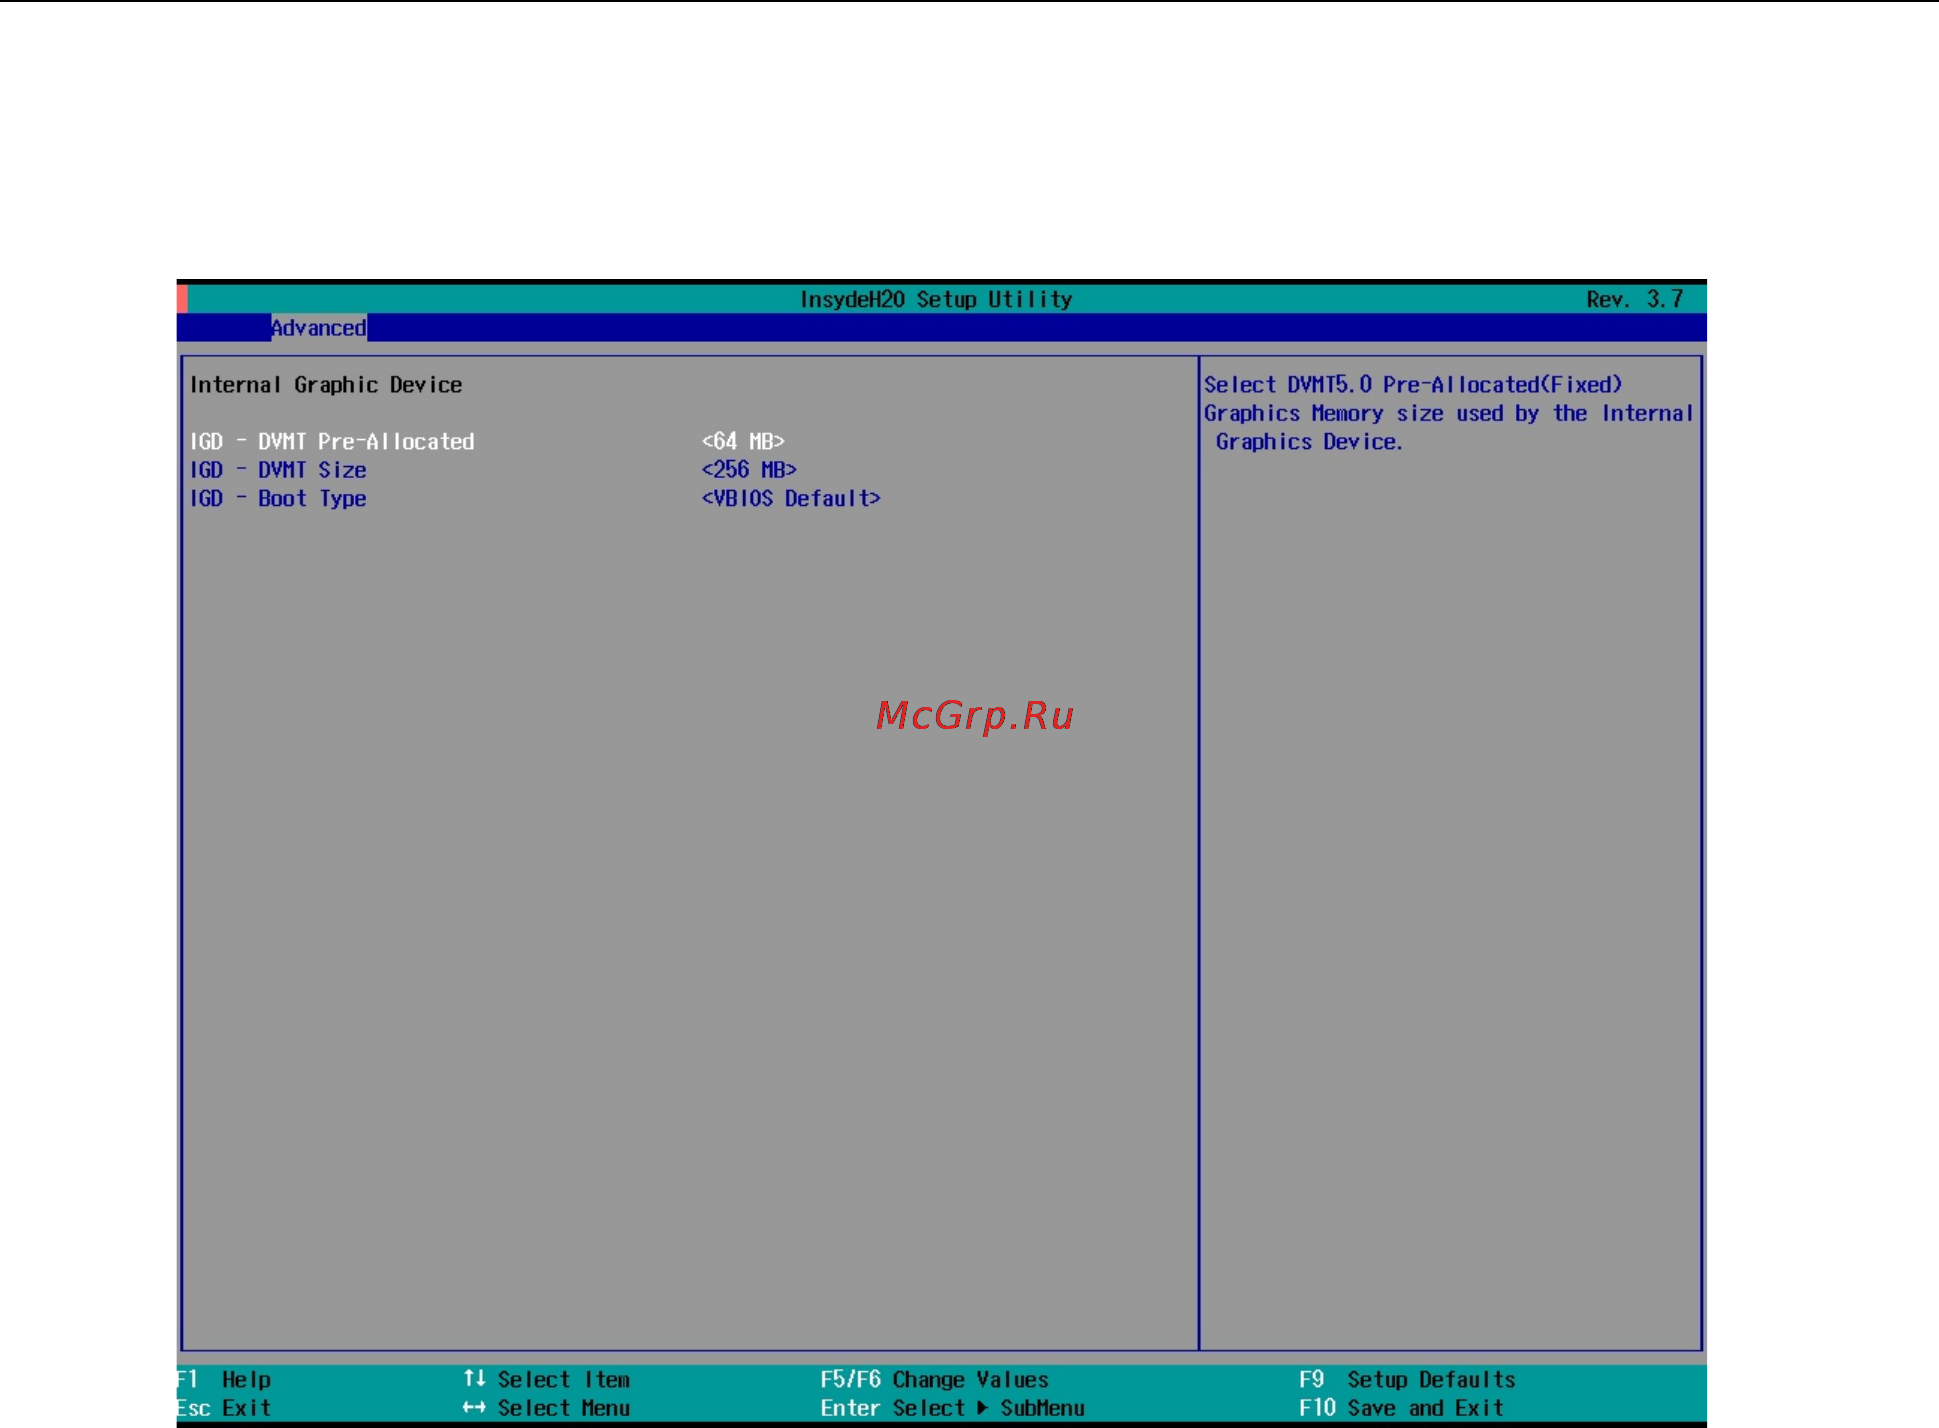This screenshot has height=1428, width=1939.
Task: Select IGD - DVMT Pre-Allocated setting
Action: point(332,441)
